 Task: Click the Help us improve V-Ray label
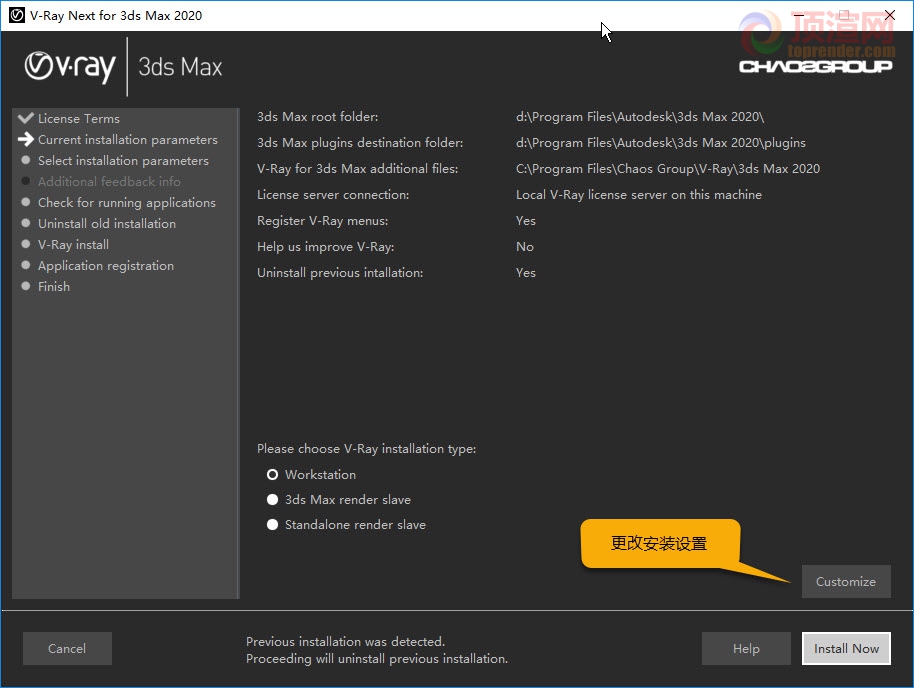(325, 247)
